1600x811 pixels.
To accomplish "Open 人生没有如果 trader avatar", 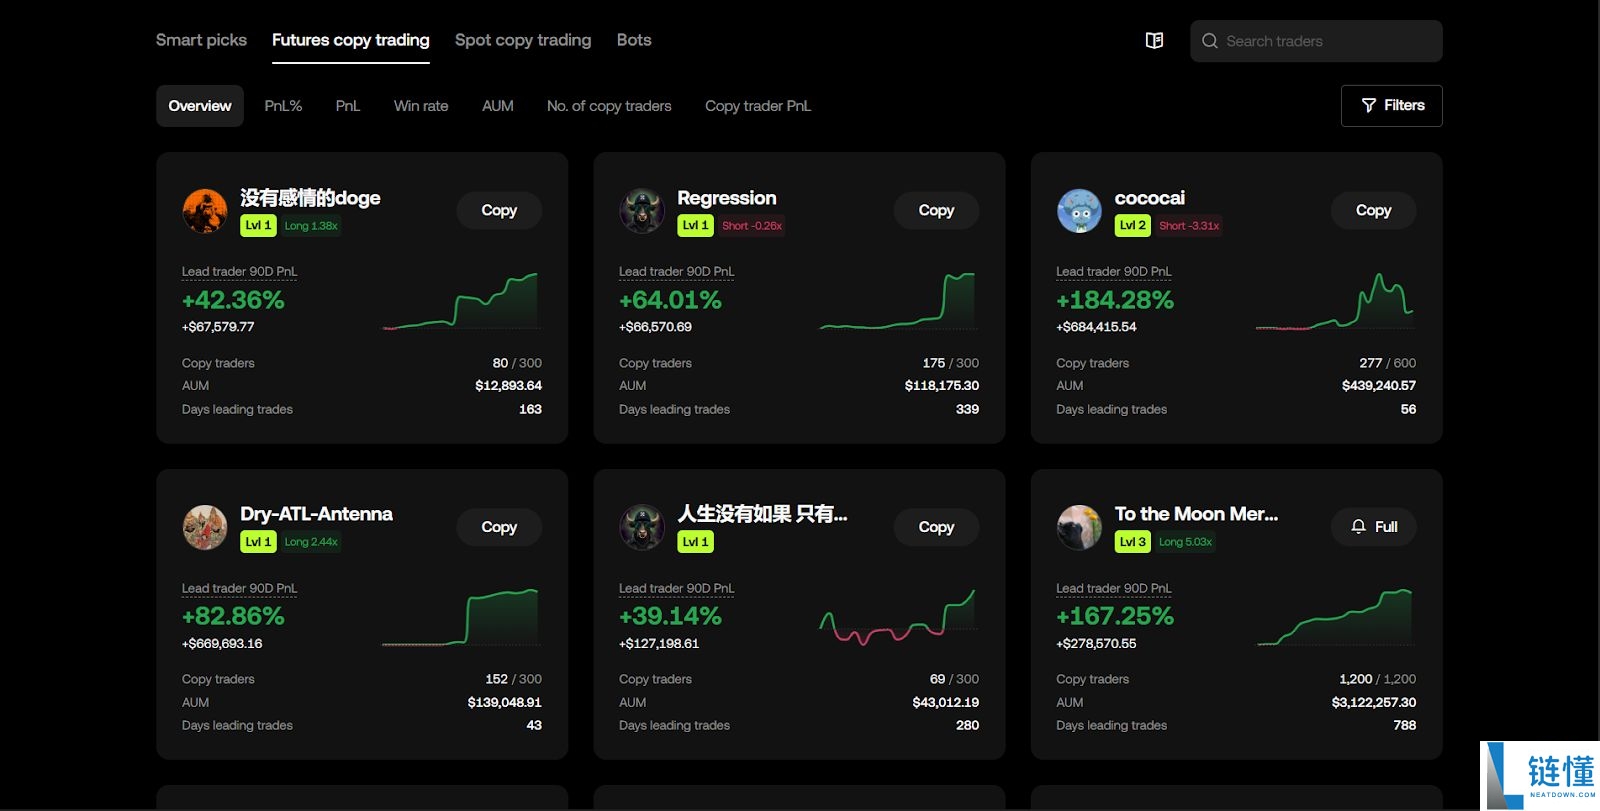I will 642,527.
